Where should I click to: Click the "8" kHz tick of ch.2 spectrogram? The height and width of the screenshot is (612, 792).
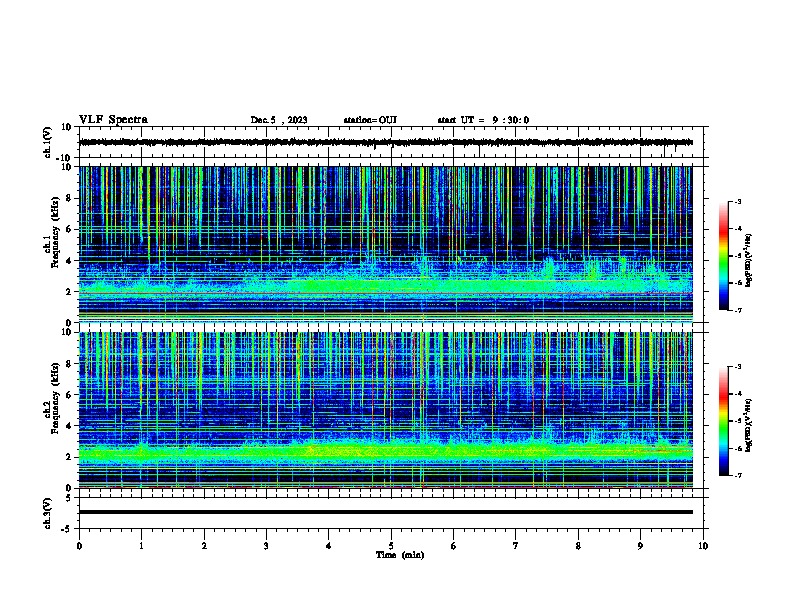point(69,364)
